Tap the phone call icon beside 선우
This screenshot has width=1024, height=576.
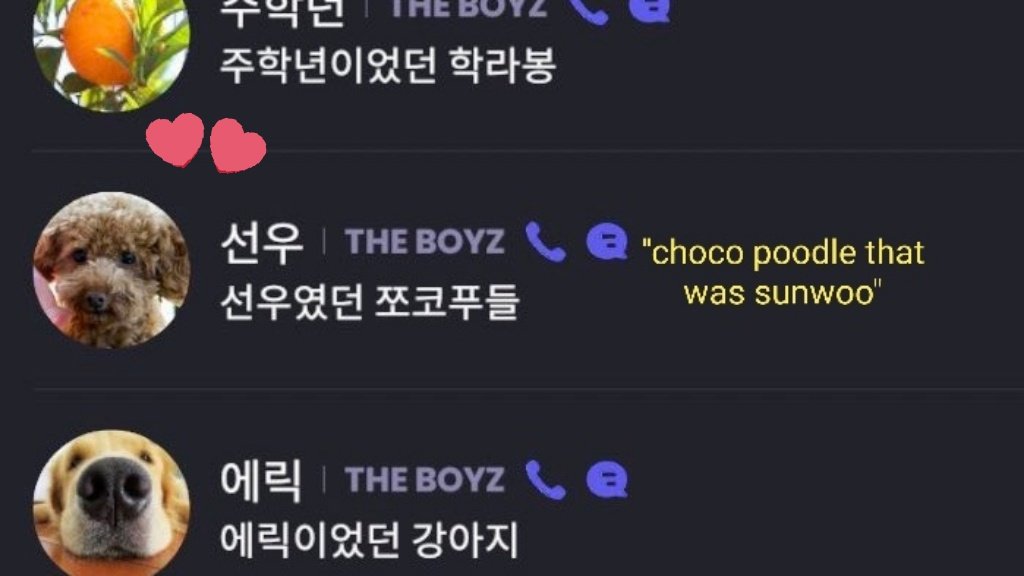tap(545, 242)
